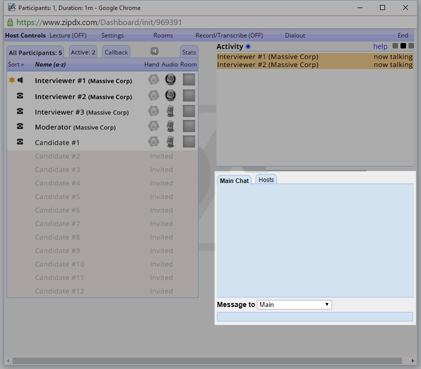Image resolution: width=421 pixels, height=369 pixels.
Task: Select Candidate #2 invited row
Action: coord(103,156)
